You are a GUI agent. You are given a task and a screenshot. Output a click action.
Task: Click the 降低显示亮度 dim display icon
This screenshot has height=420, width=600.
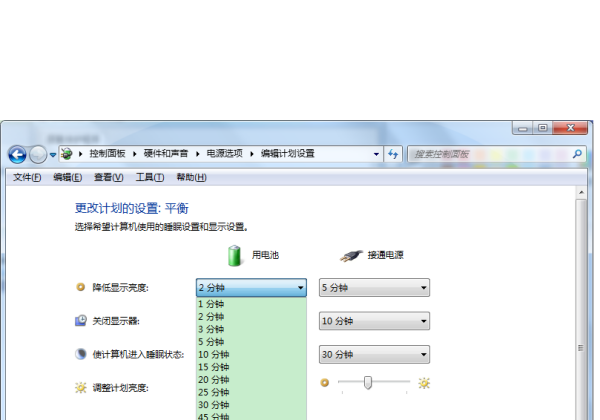tap(80, 287)
